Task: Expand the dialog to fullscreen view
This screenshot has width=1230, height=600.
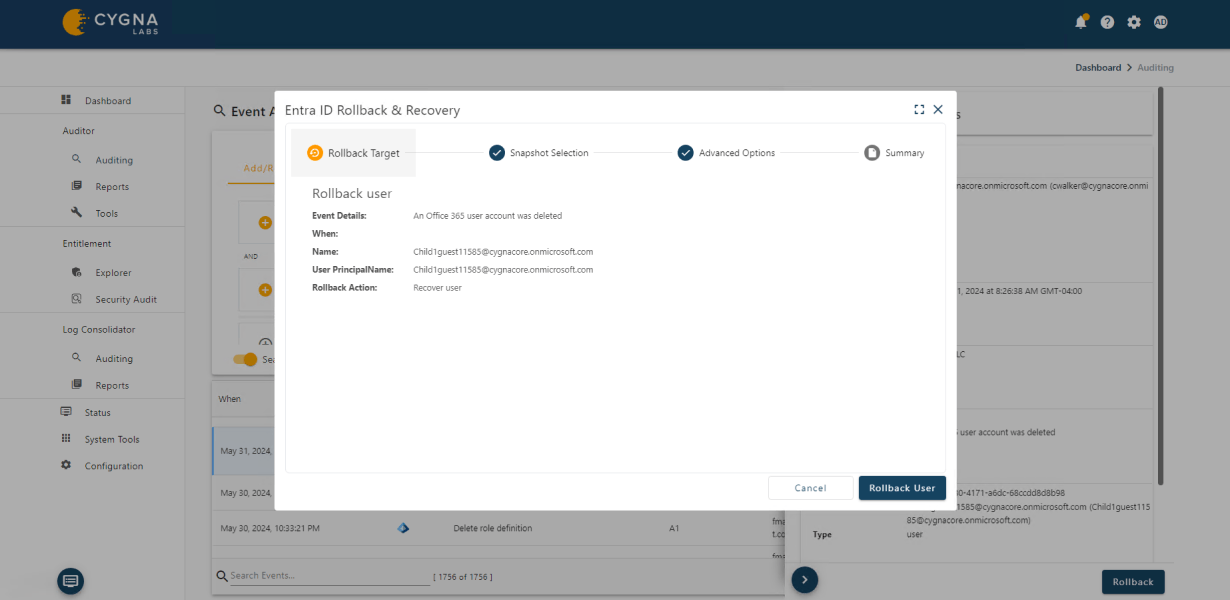Action: [x=919, y=109]
